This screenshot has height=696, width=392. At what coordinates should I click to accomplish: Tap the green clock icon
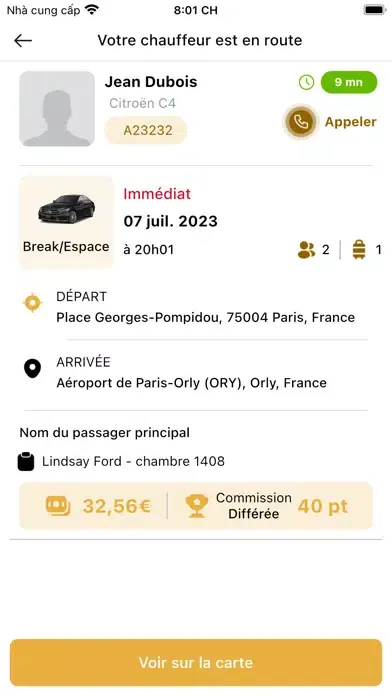click(x=306, y=82)
